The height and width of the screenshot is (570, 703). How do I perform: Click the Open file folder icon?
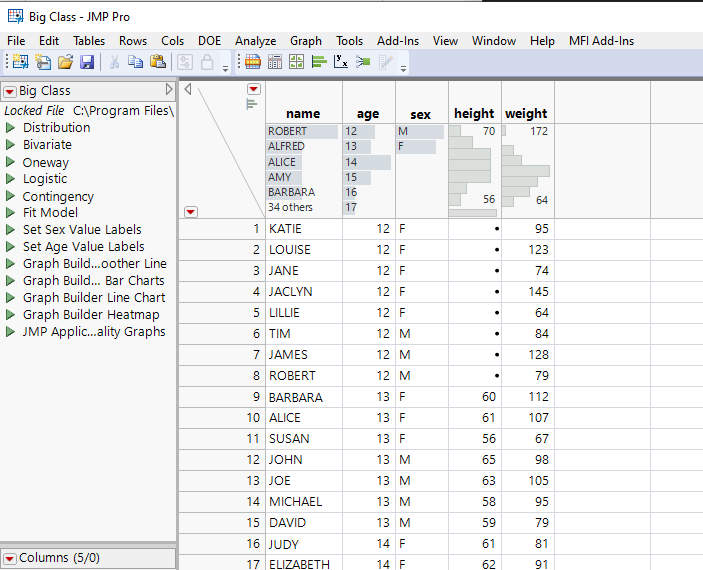(66, 62)
